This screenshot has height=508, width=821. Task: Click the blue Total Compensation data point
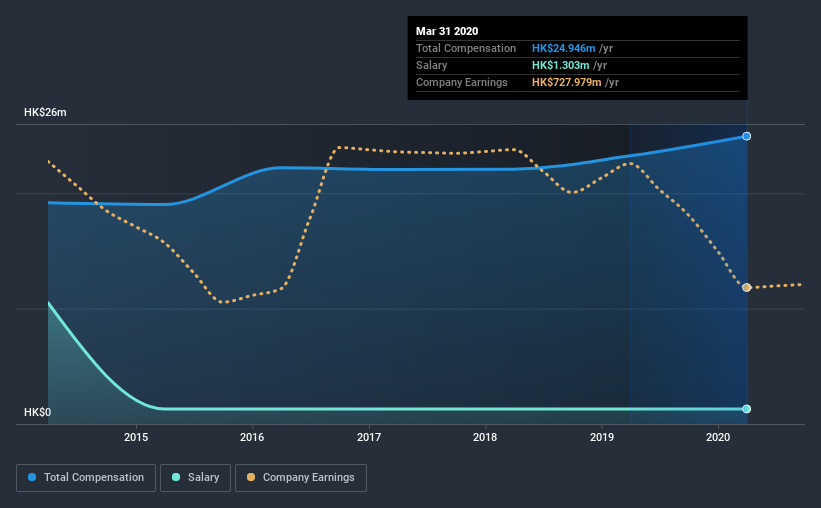coord(747,136)
